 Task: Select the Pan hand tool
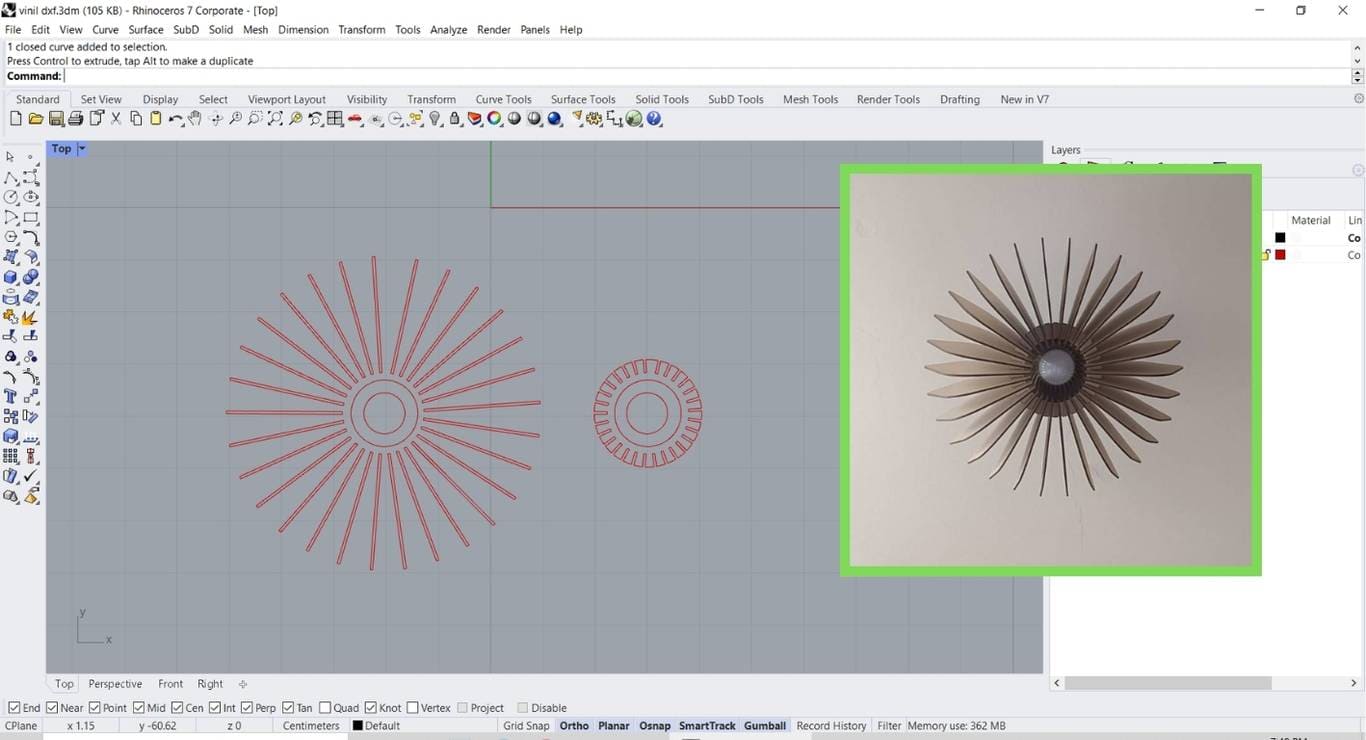tap(195, 119)
